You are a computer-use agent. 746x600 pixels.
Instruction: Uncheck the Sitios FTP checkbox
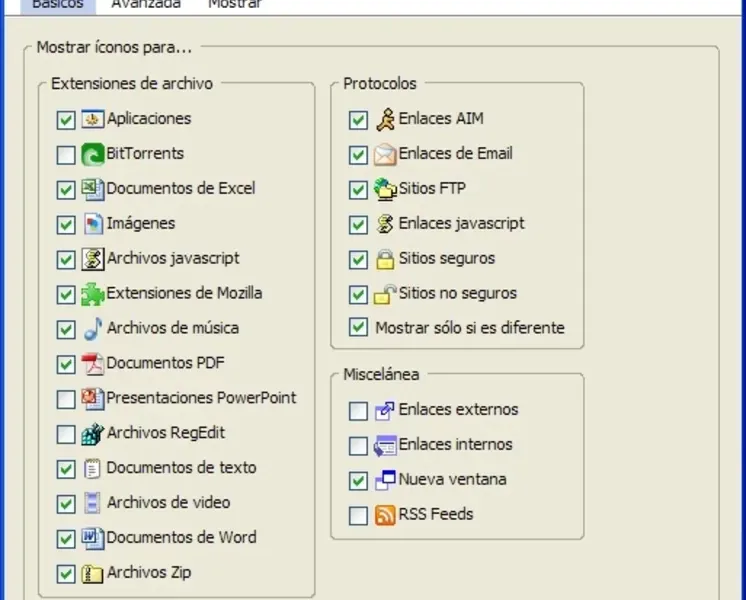pyautogui.click(x=358, y=190)
